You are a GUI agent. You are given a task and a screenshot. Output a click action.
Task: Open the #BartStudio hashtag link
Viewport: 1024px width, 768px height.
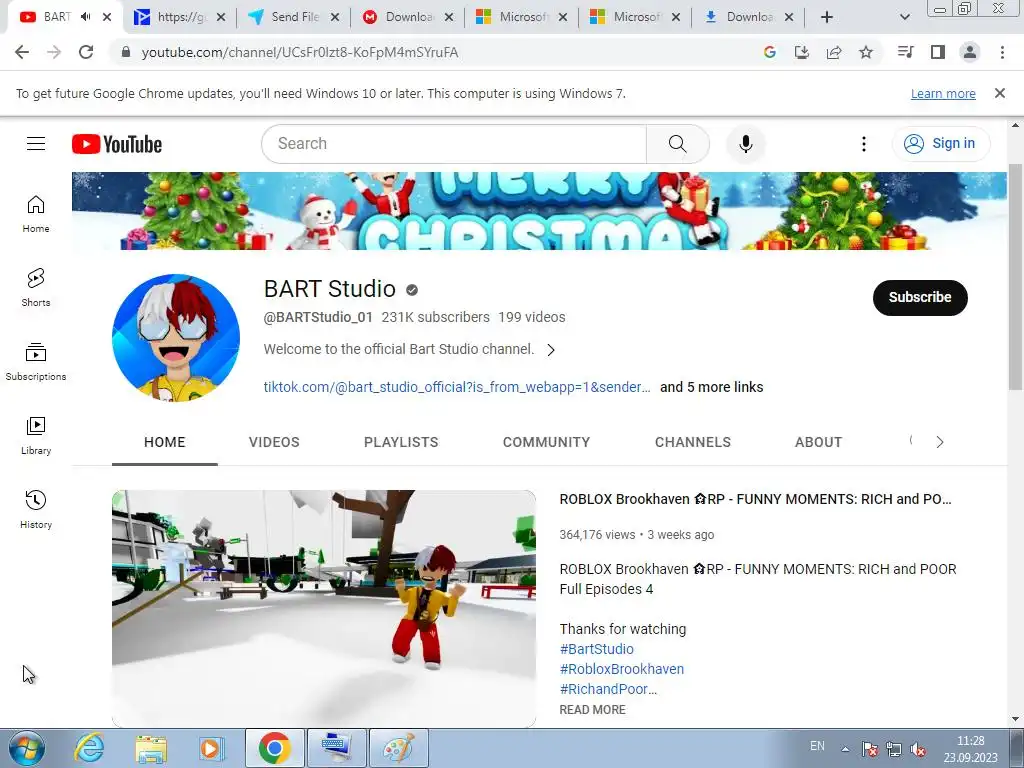pyautogui.click(x=596, y=649)
